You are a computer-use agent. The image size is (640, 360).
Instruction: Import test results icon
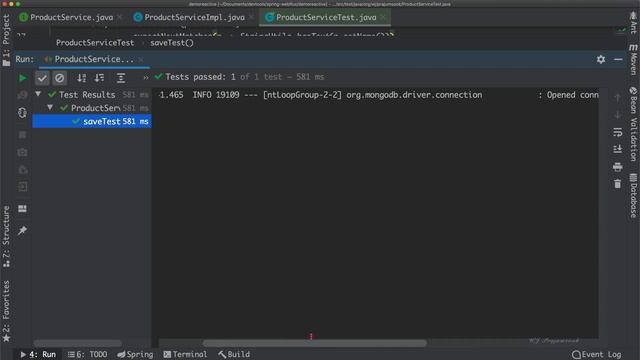point(22,169)
